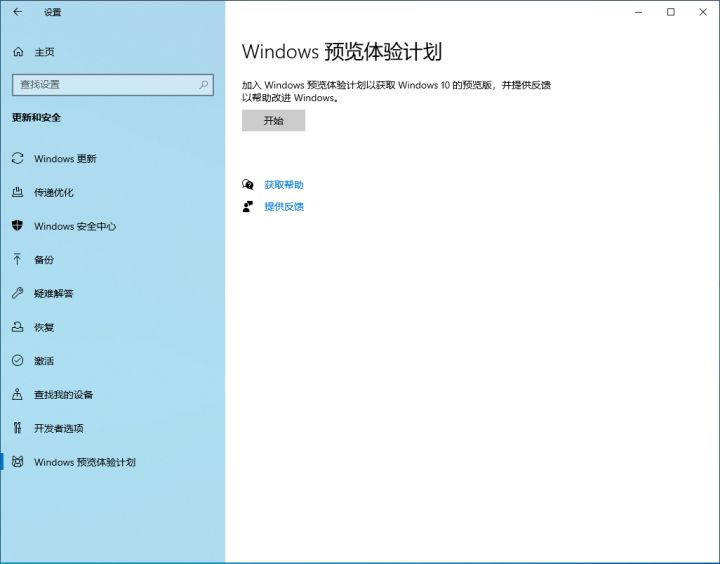Click the 提供反馈 person icon
720x564 pixels.
pos(248,207)
